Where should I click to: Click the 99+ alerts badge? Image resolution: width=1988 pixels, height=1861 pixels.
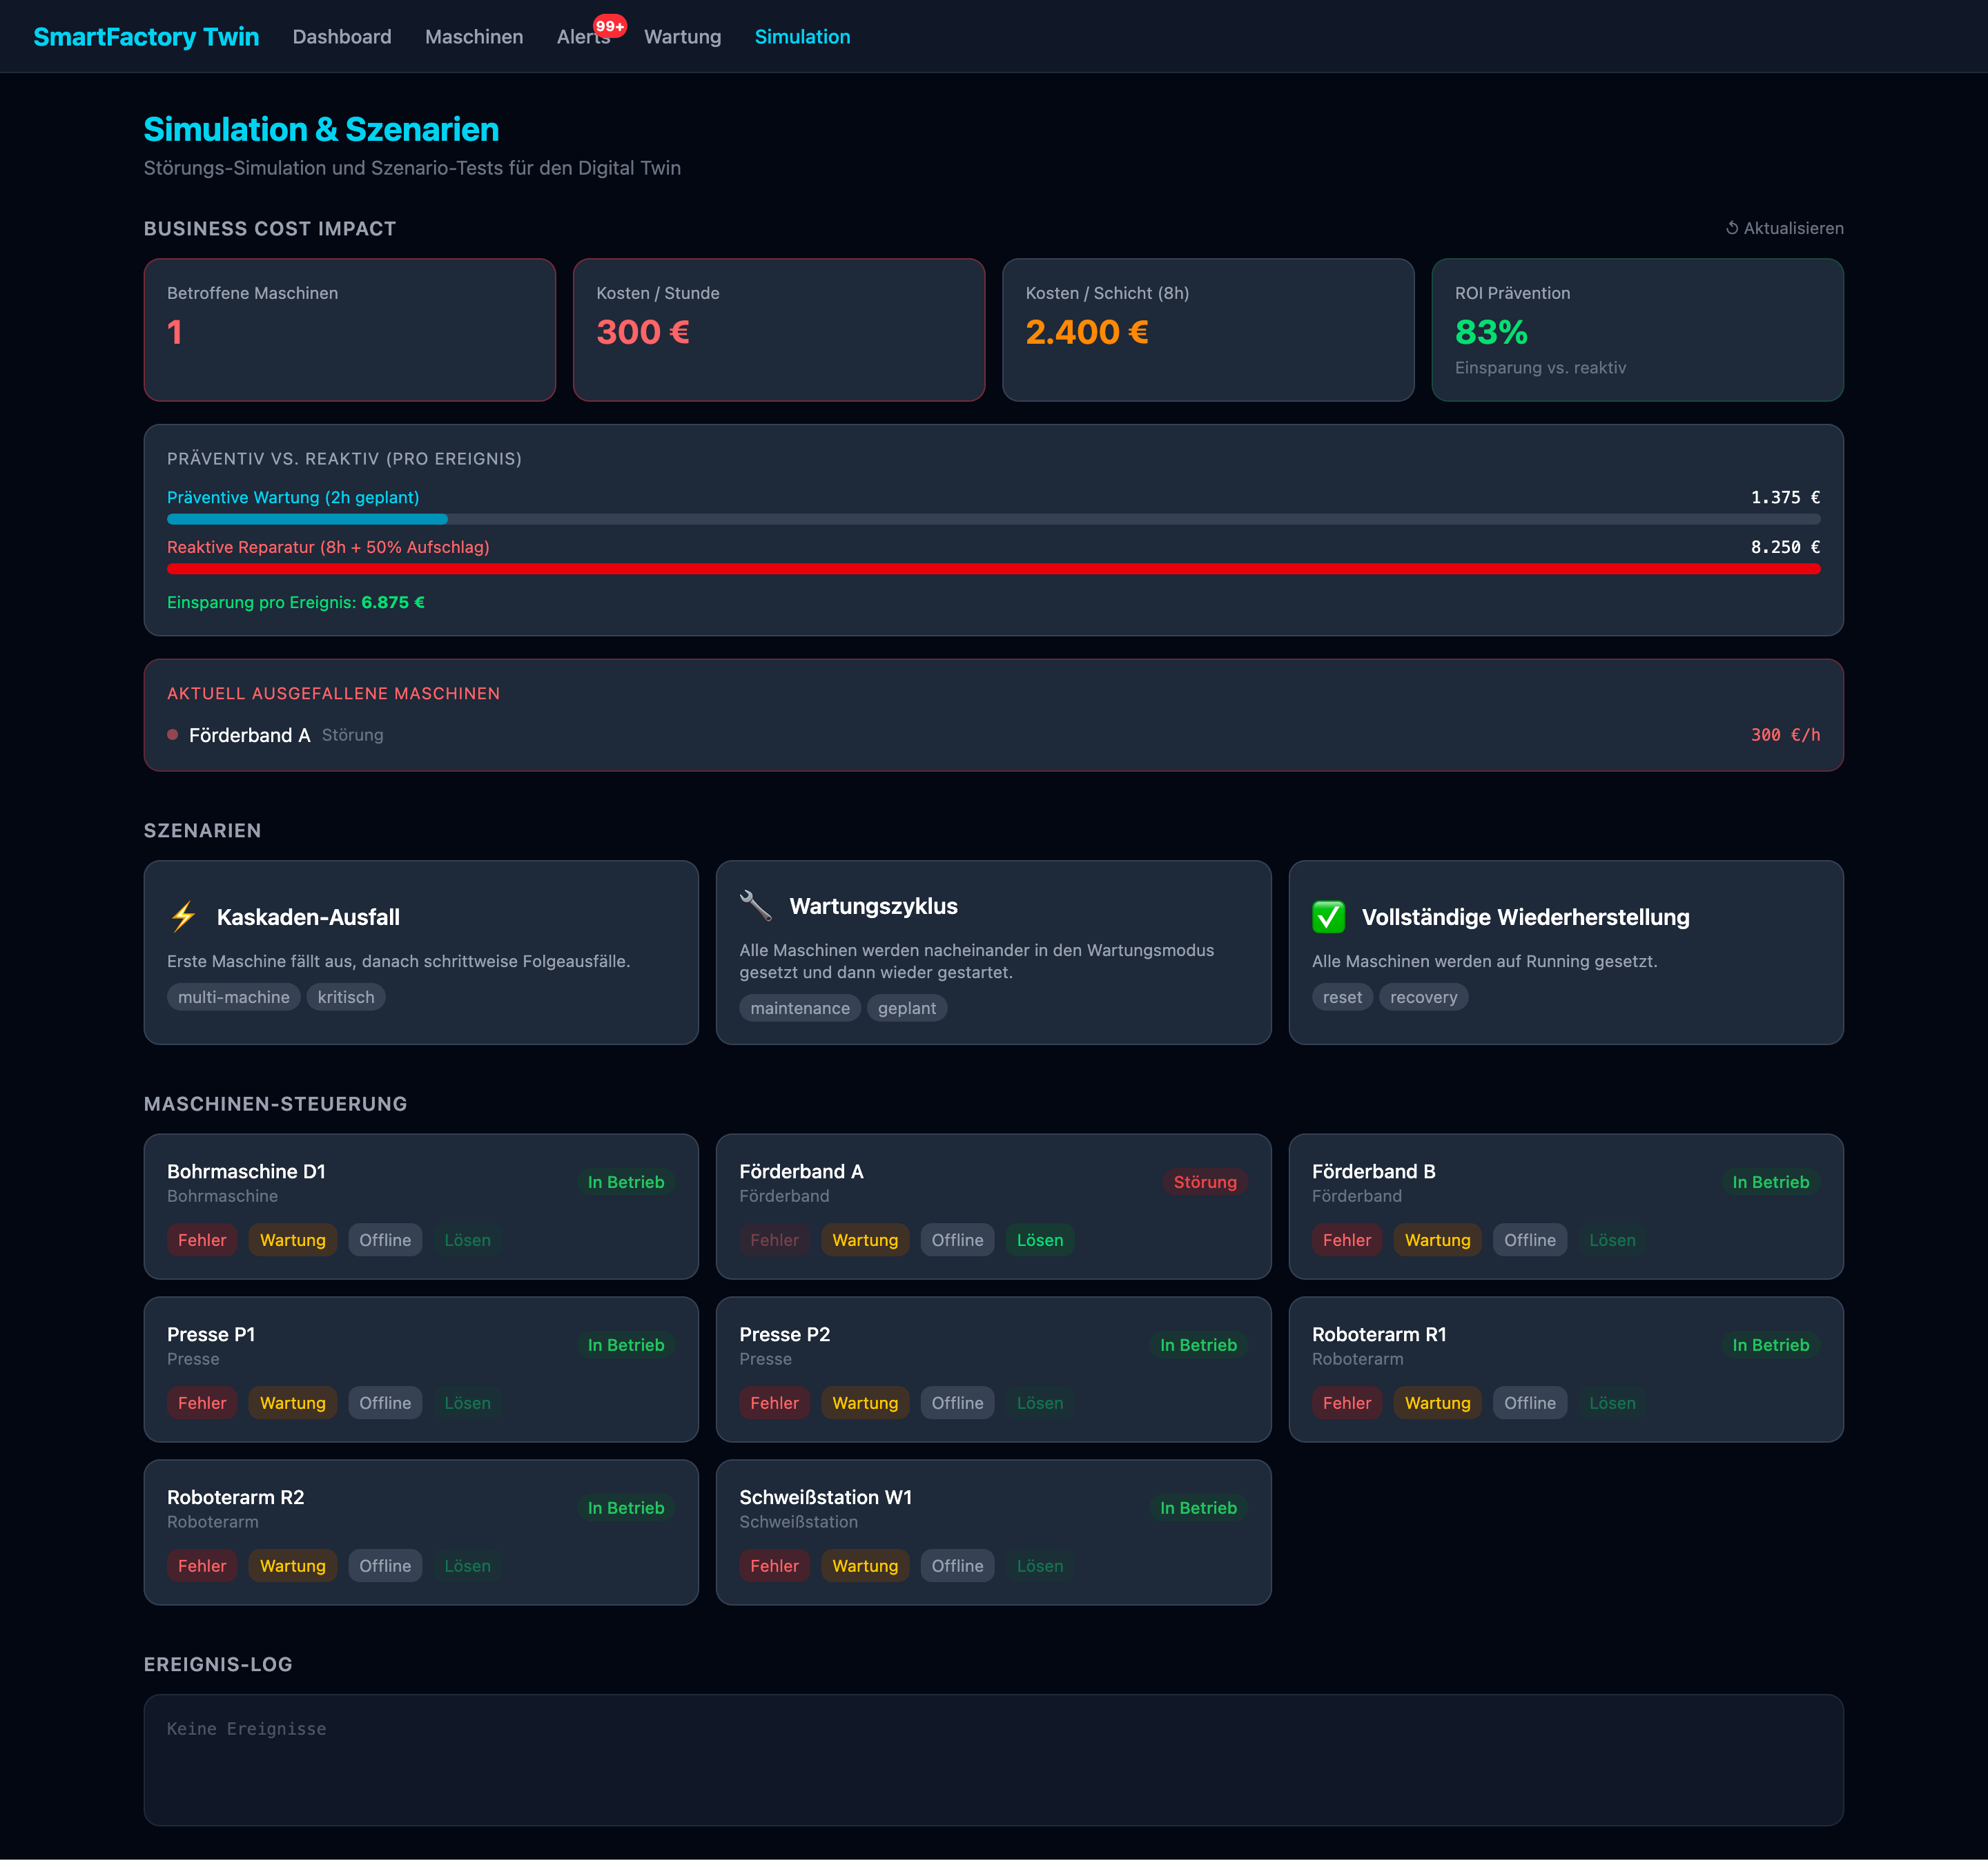(609, 26)
